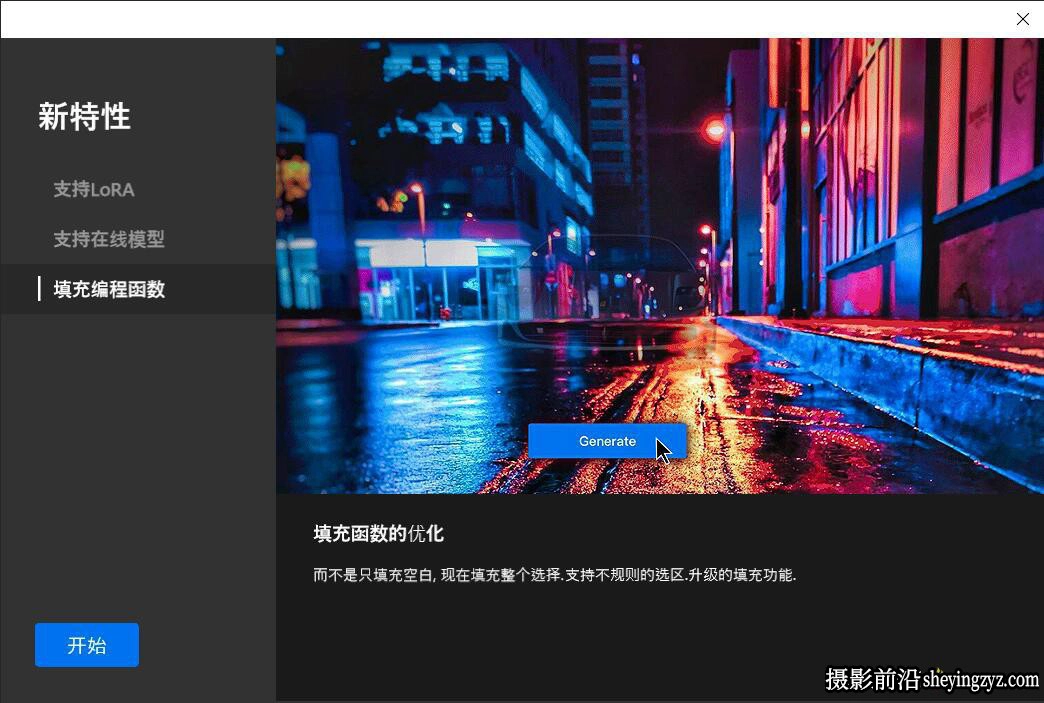This screenshot has width=1044, height=703.
Task: Click the description text starting 而不是只填充空白
Action: [555, 575]
